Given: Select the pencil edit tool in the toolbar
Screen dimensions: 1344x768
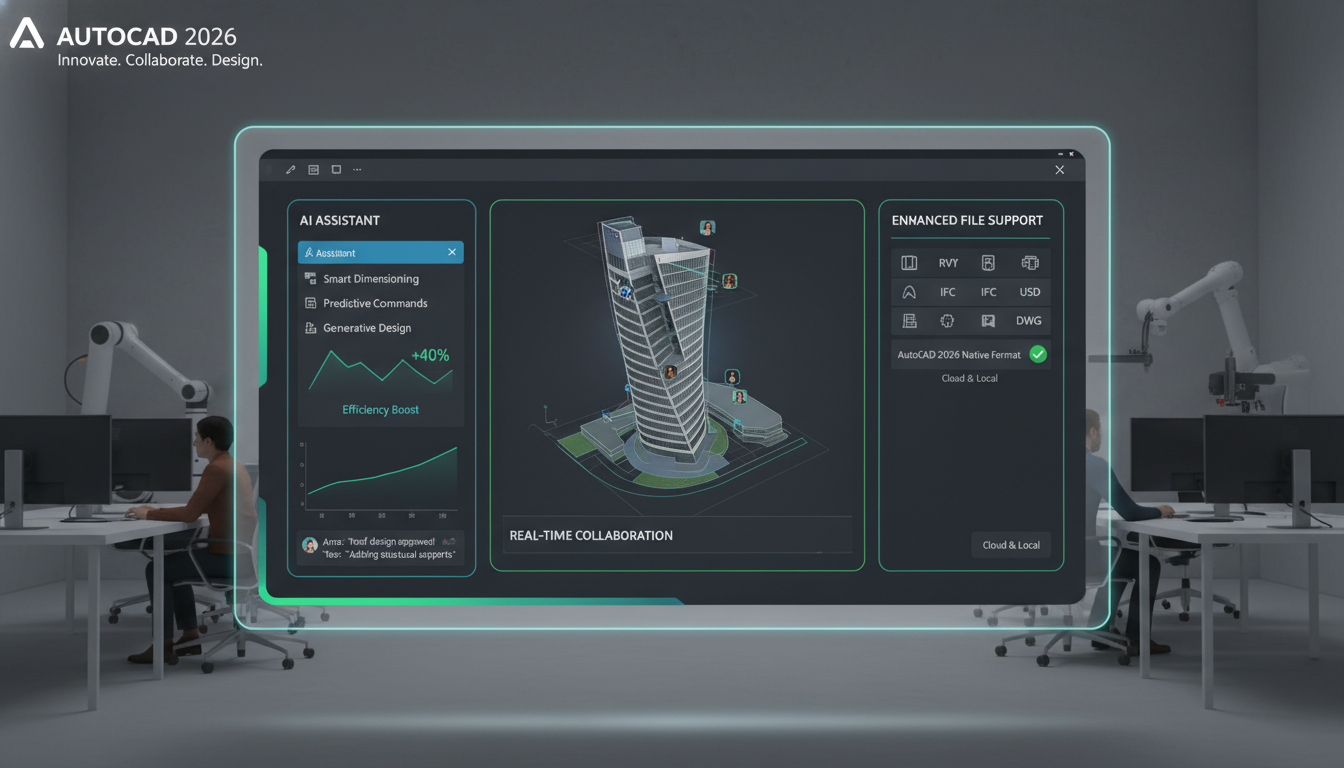Looking at the screenshot, I should point(290,169).
